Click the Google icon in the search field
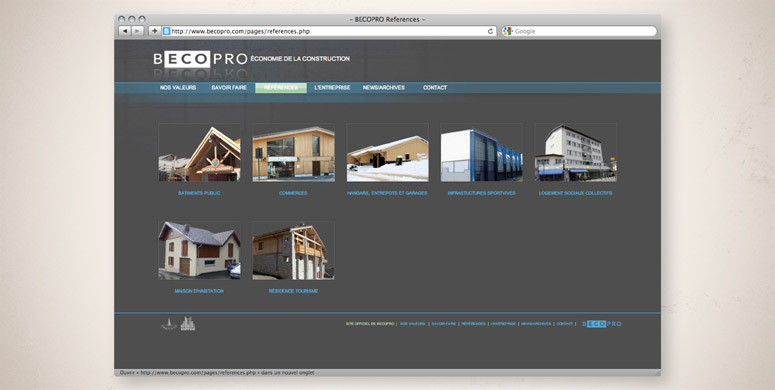The height and width of the screenshot is (390, 775). point(508,31)
